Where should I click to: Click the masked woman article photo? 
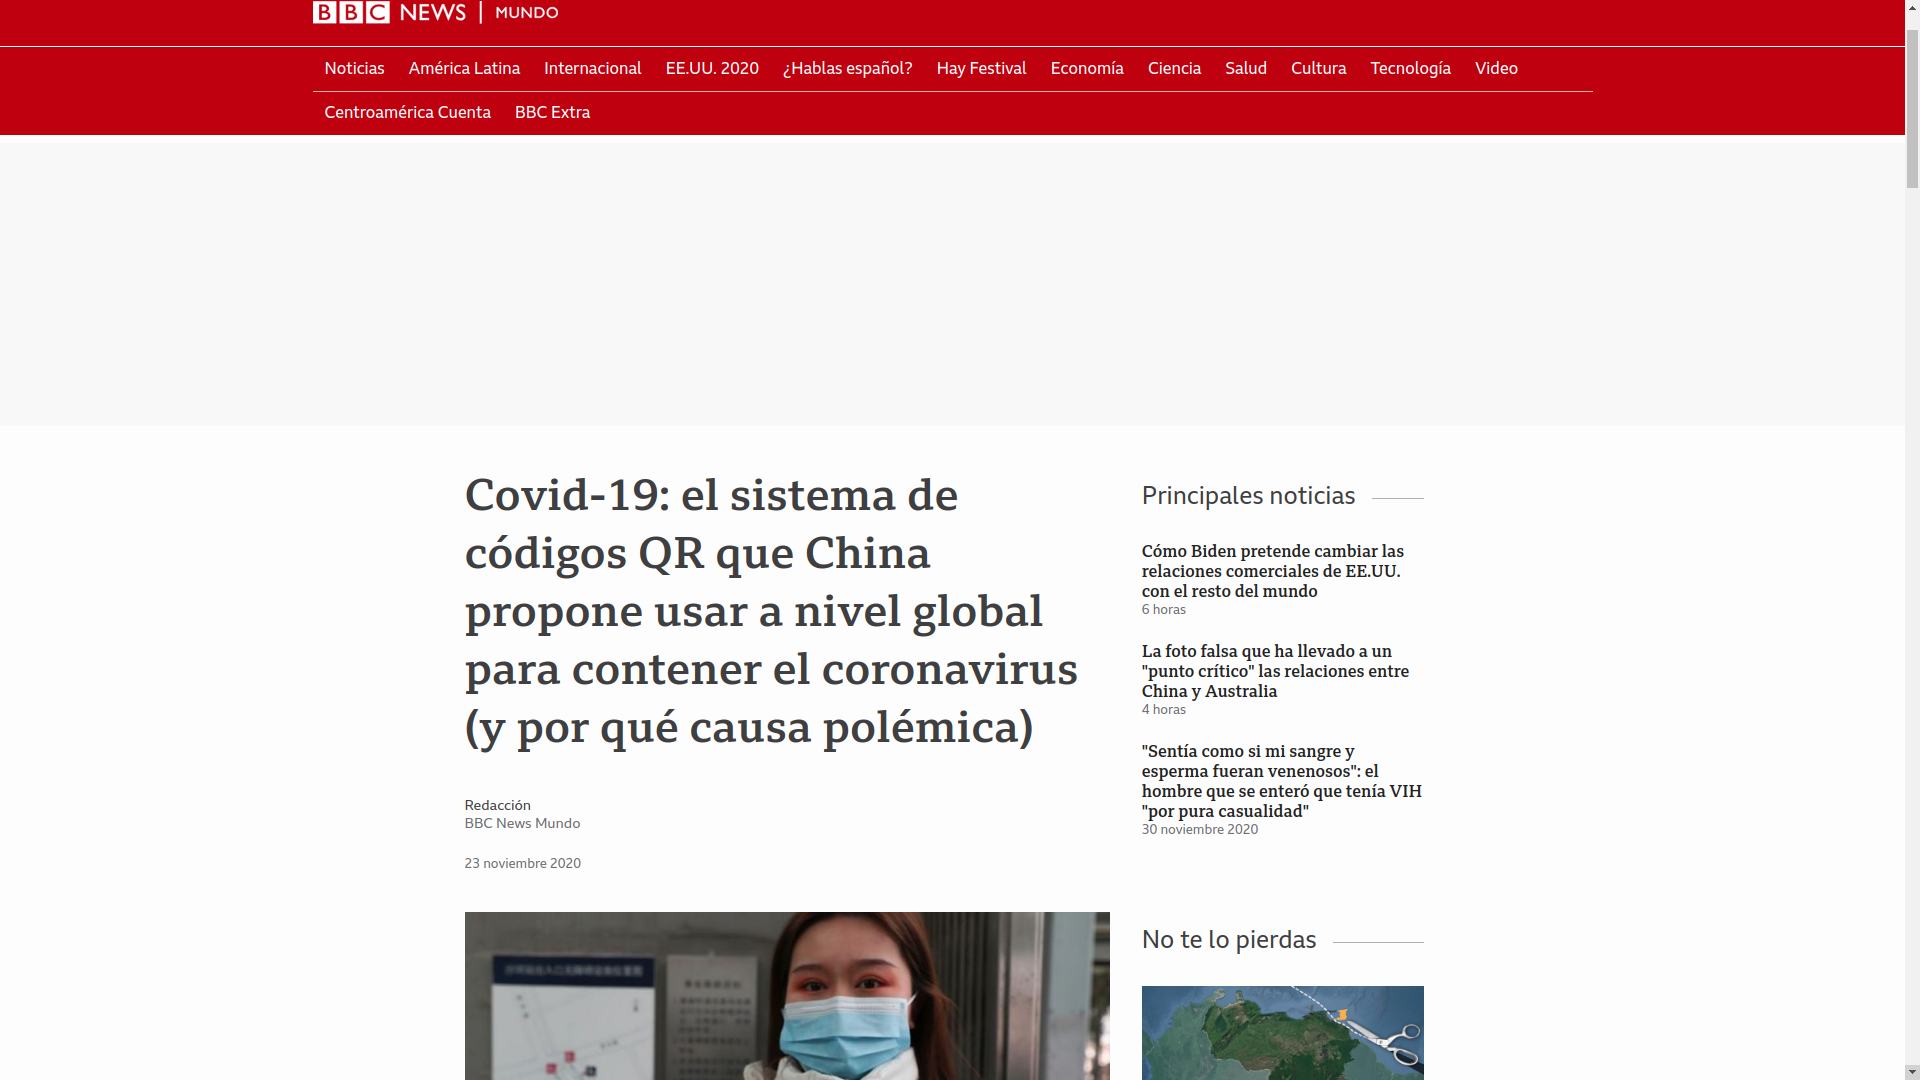click(787, 996)
